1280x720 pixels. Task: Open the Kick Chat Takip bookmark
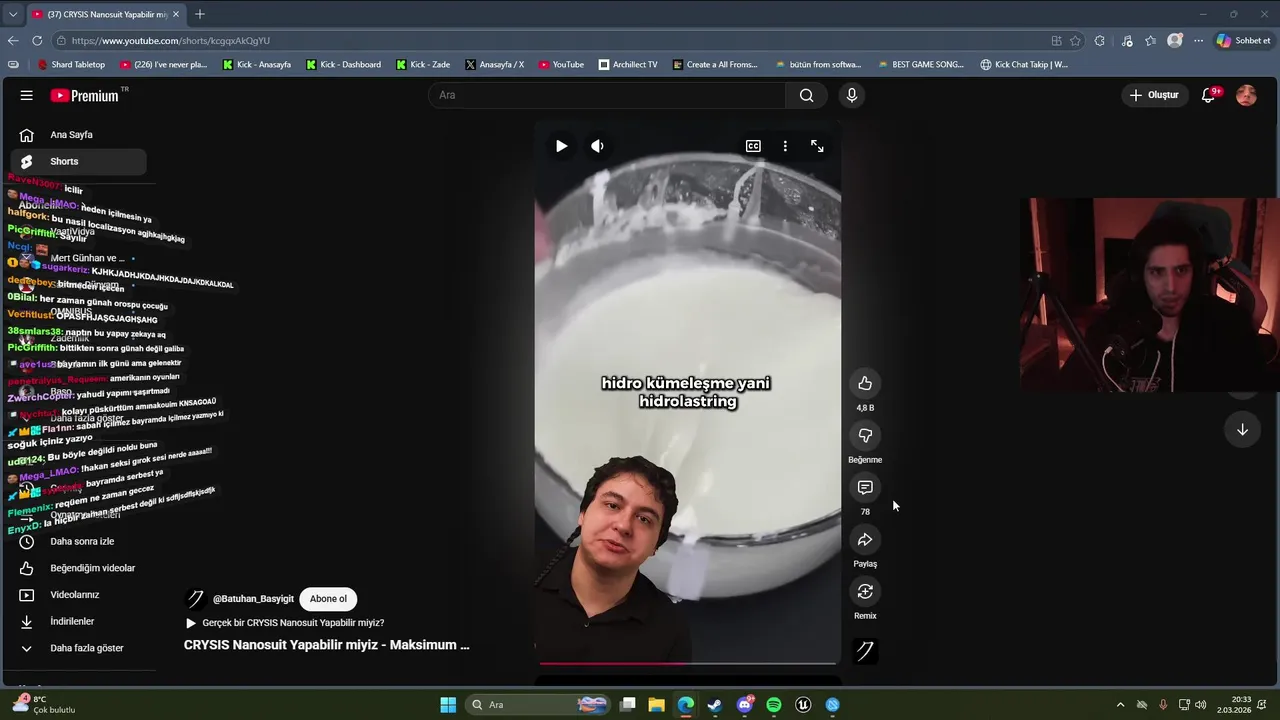[1024, 64]
